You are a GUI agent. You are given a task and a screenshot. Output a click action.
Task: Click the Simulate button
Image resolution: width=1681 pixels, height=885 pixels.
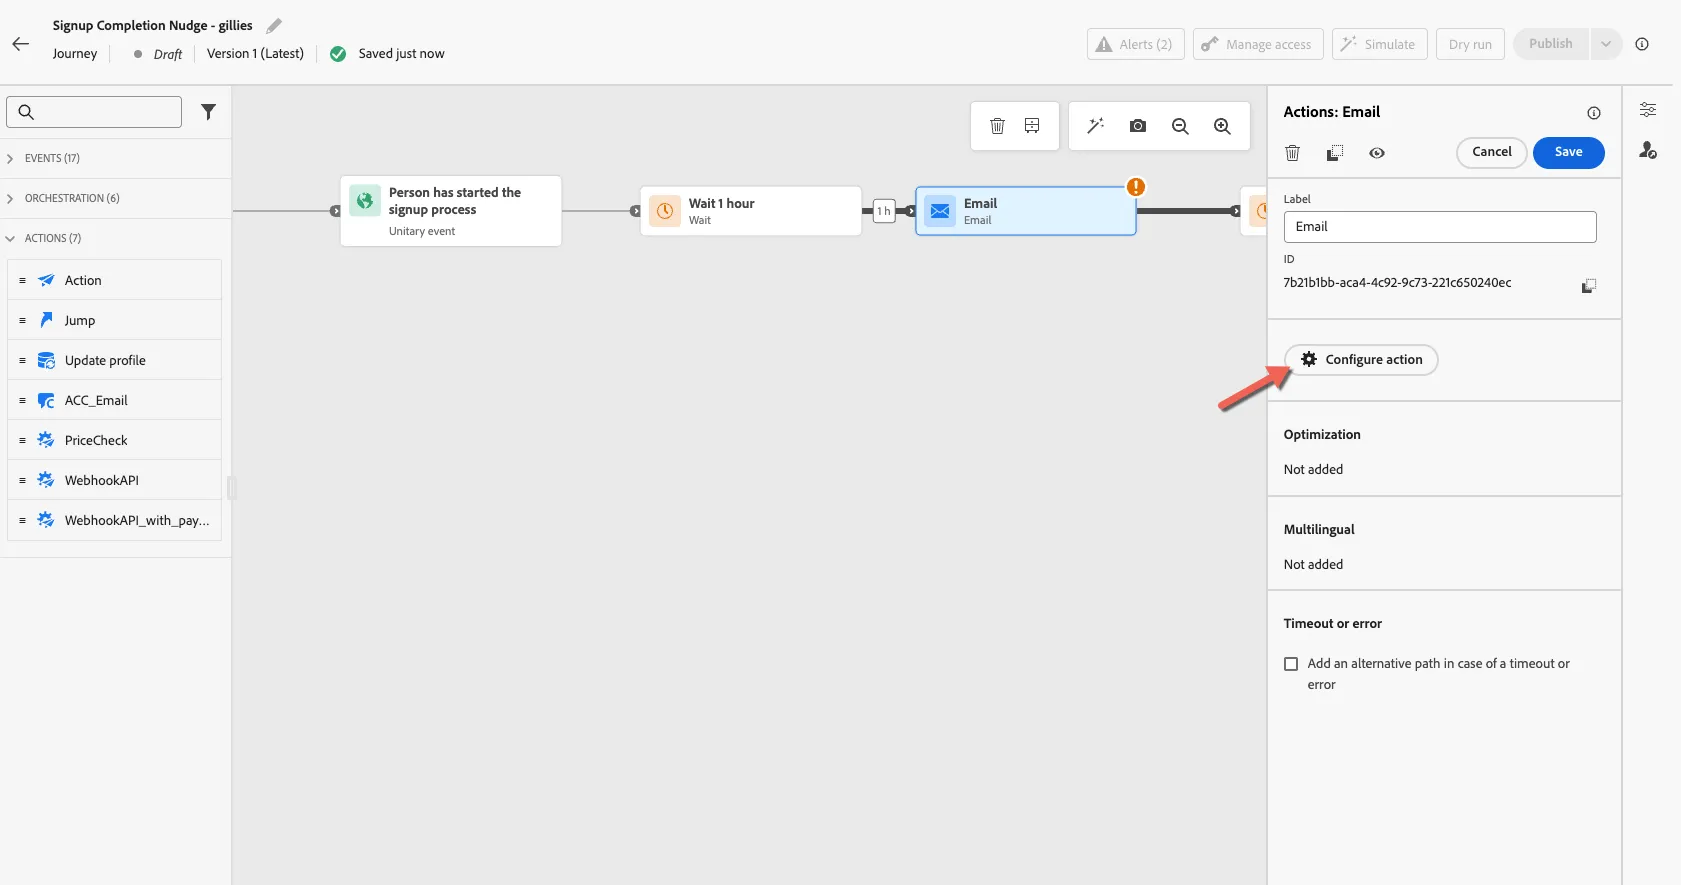1379,44
